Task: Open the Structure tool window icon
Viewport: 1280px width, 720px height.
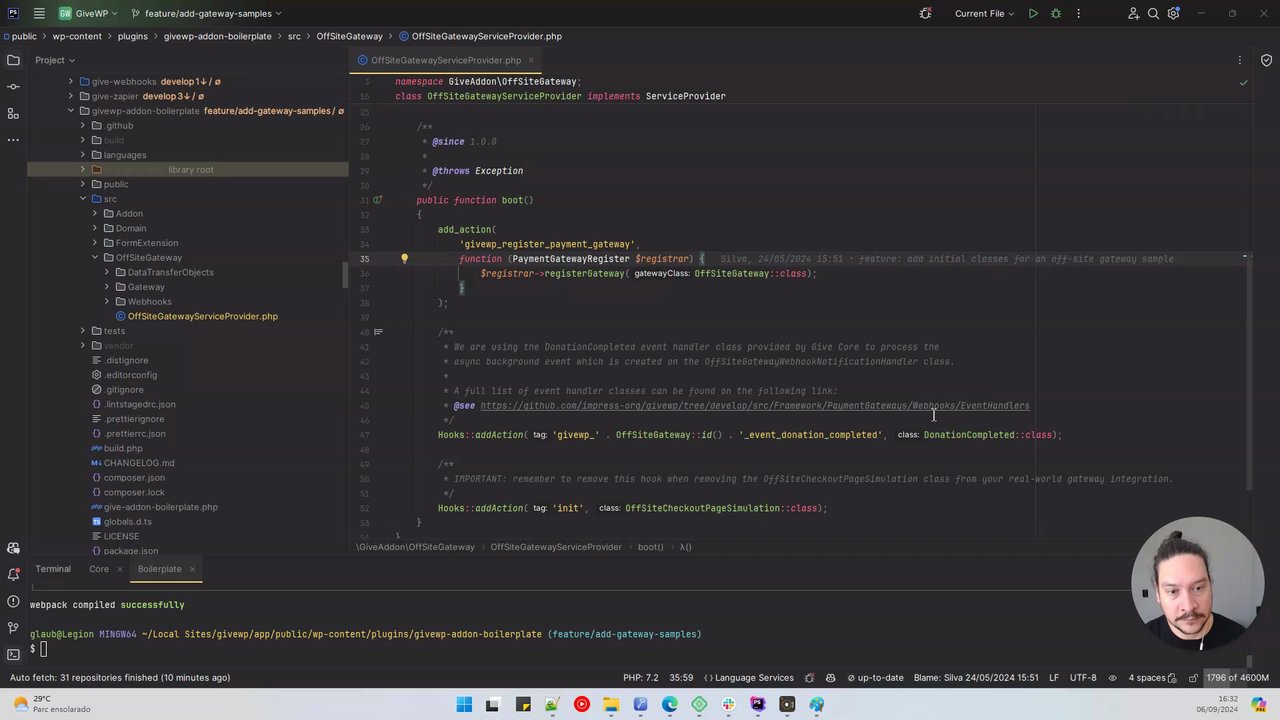Action: [x=13, y=114]
